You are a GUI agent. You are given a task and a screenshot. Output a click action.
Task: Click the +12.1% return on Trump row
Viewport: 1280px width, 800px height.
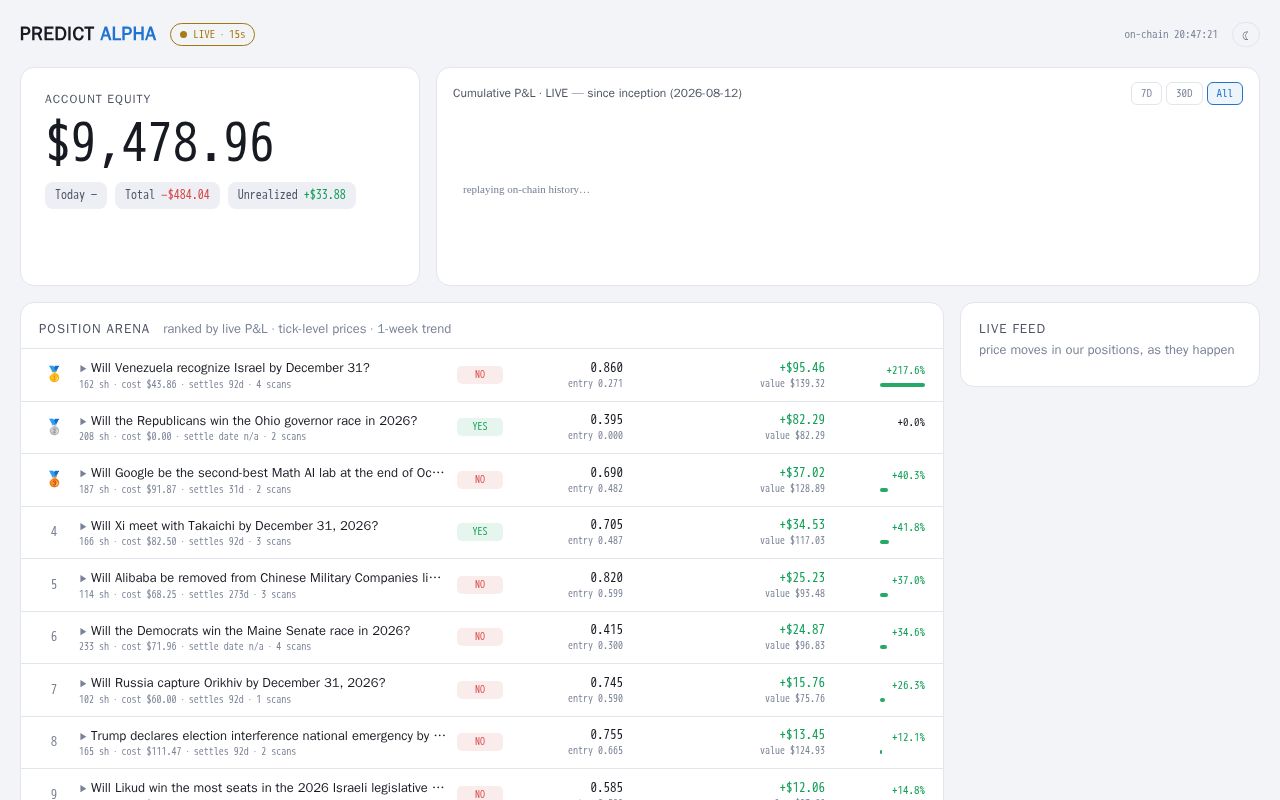coord(908,738)
